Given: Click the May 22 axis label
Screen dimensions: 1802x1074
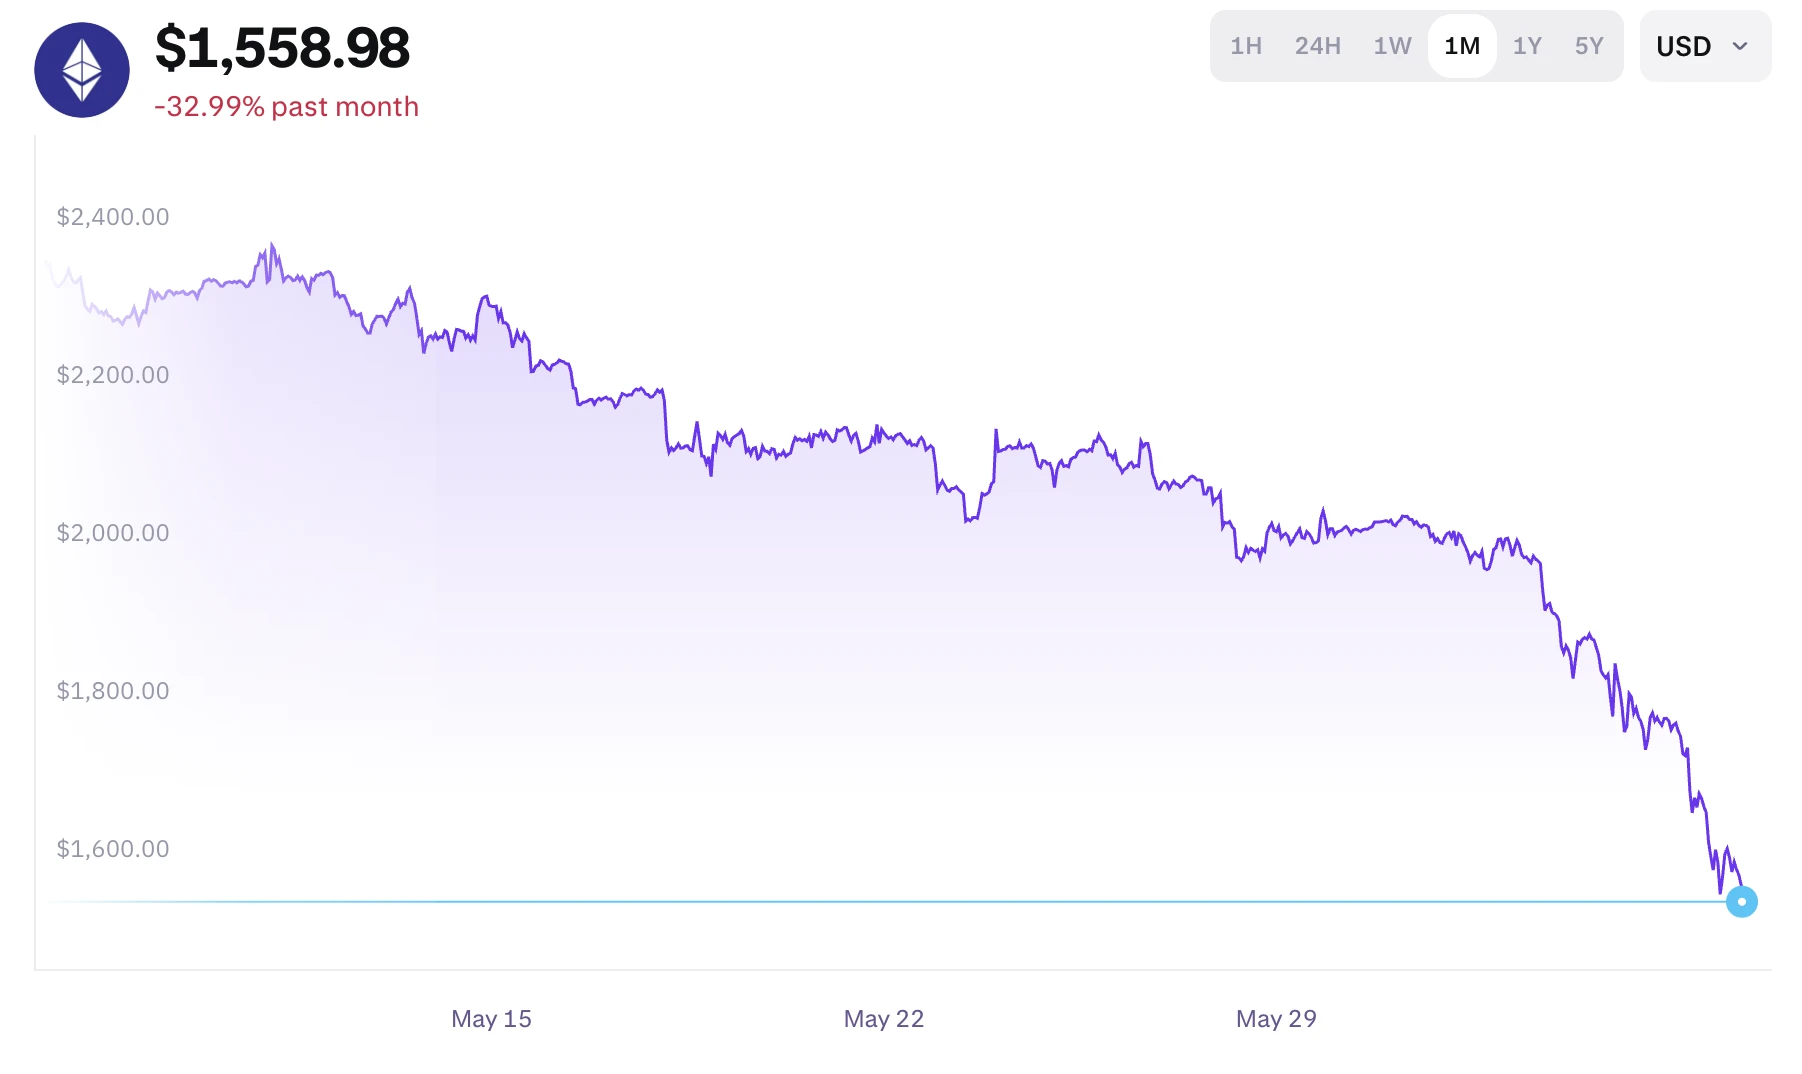Looking at the screenshot, I should click(x=883, y=1018).
